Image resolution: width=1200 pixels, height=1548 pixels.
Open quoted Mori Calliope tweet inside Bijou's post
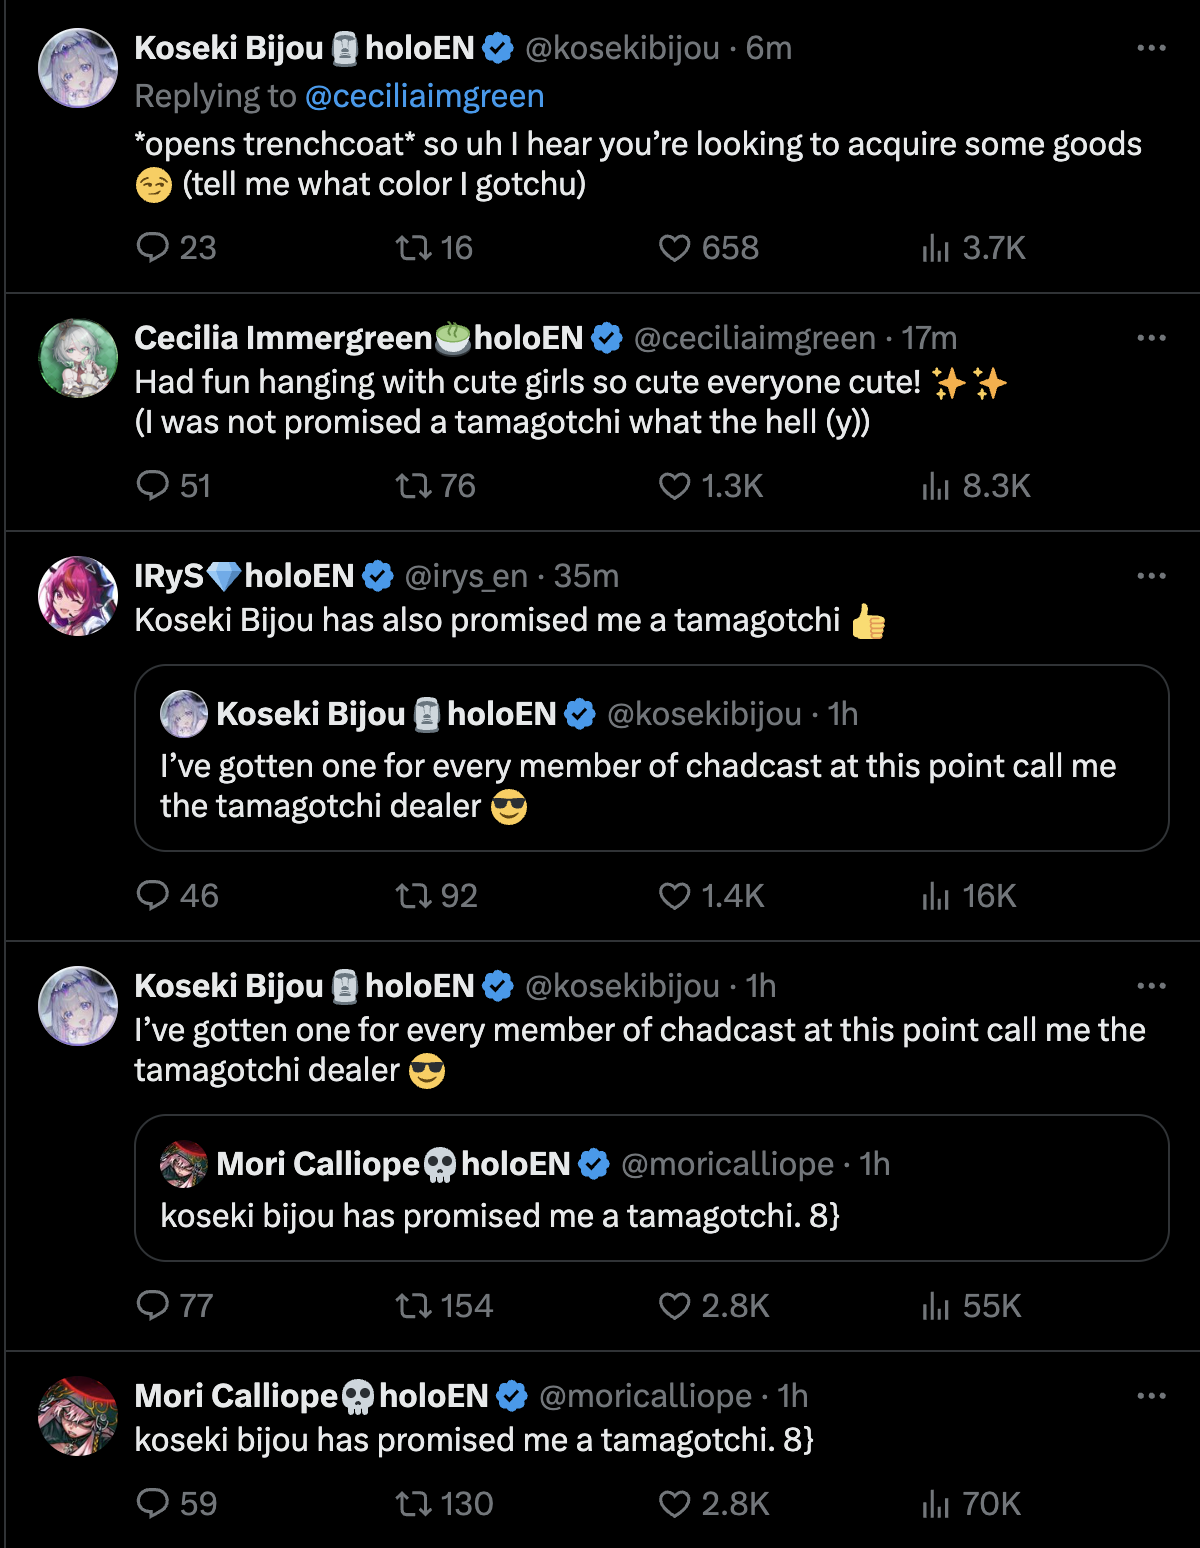pyautogui.click(x=652, y=1188)
